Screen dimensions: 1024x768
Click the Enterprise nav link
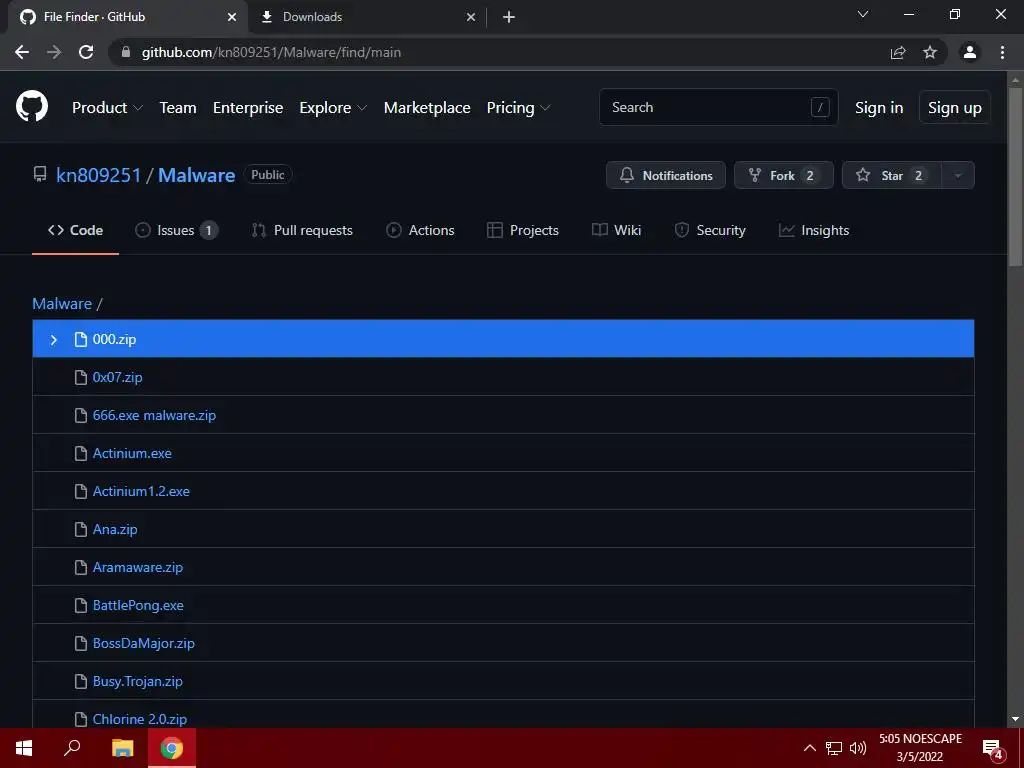pyautogui.click(x=248, y=108)
